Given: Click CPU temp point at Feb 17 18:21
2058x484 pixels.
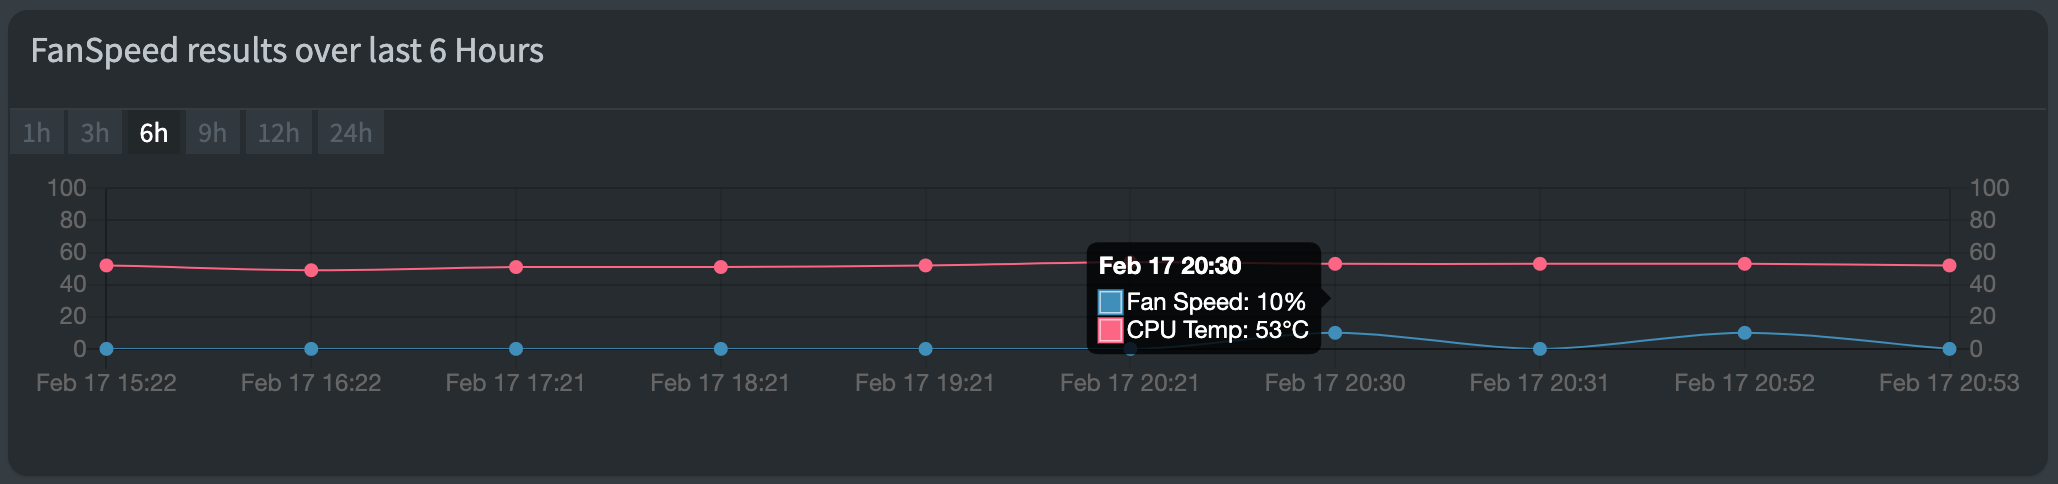Looking at the screenshot, I should [721, 267].
